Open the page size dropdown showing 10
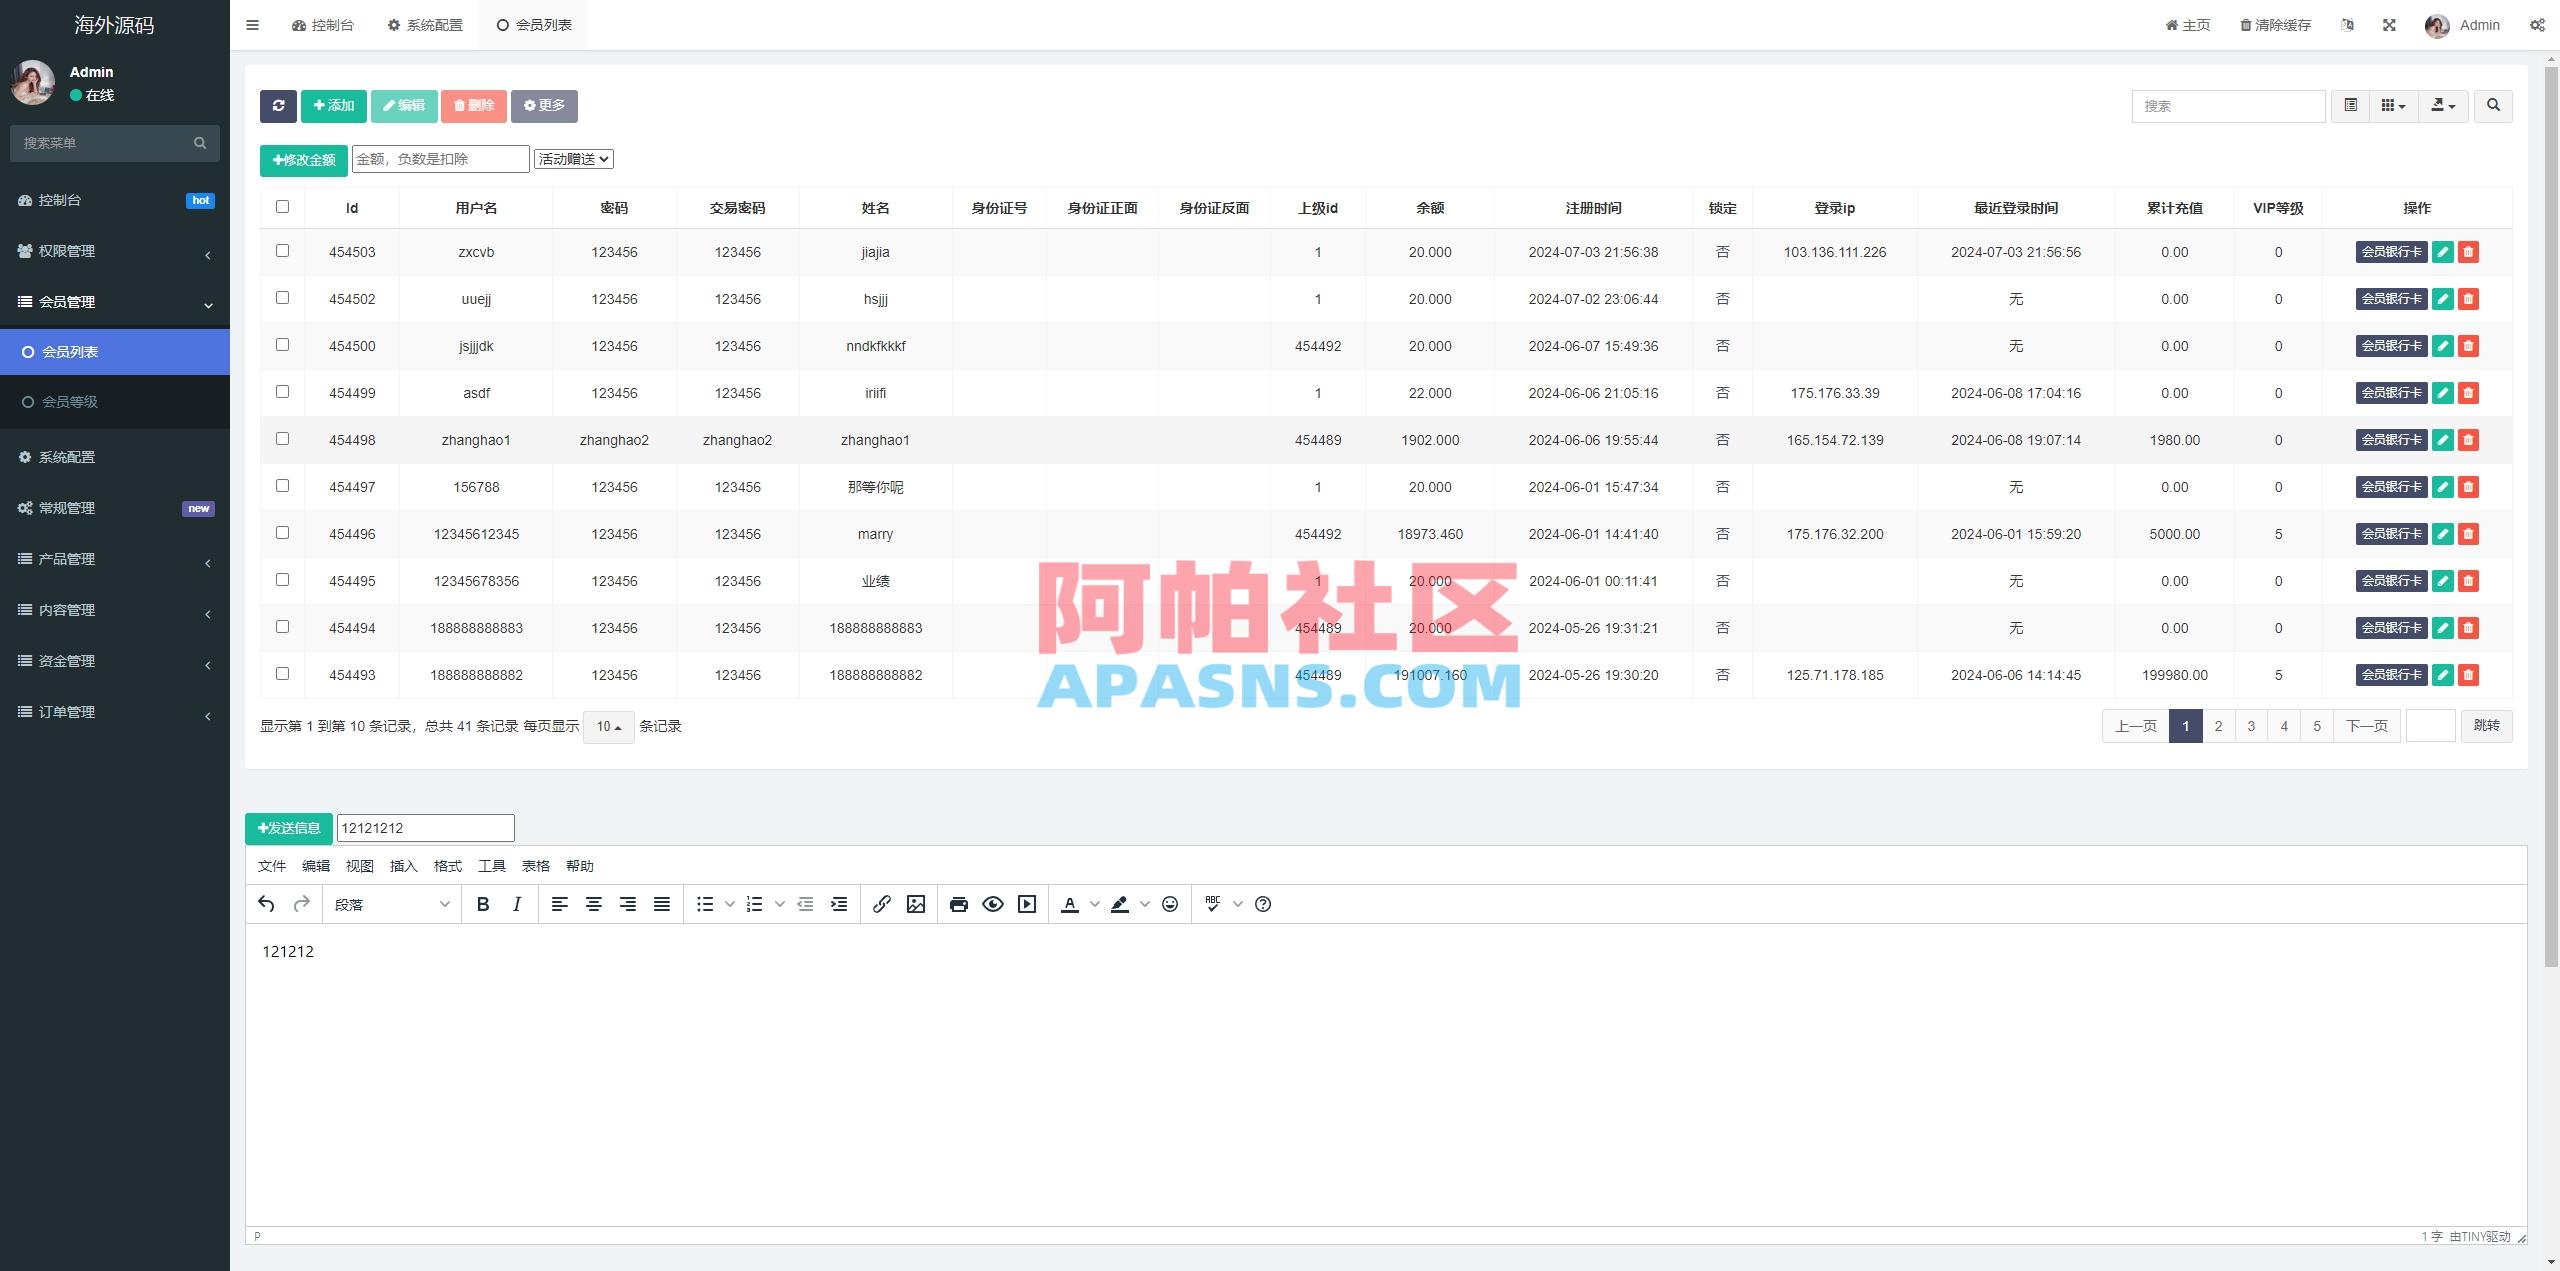2560x1271 pixels. click(x=607, y=727)
